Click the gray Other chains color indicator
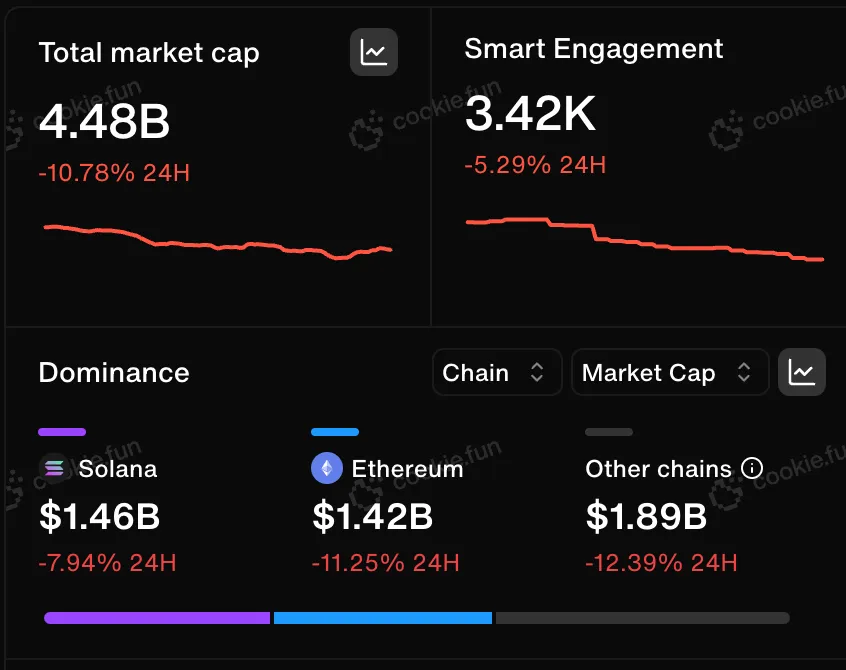 [609, 432]
